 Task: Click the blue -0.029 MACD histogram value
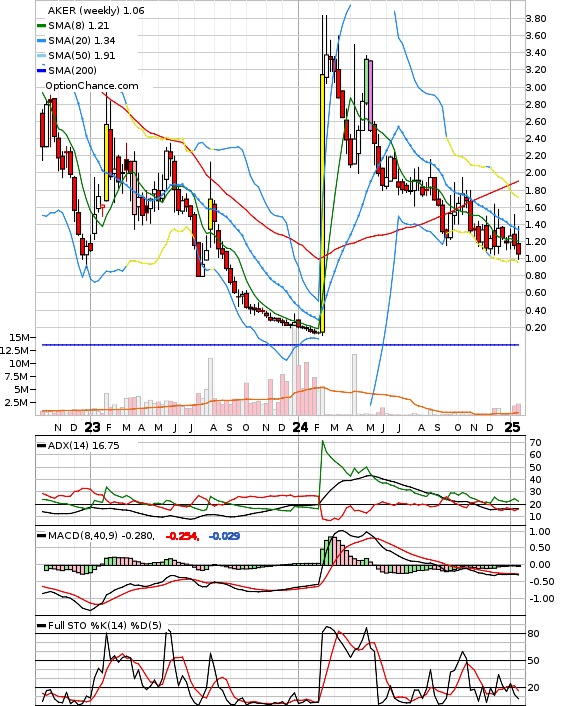[x=225, y=536]
